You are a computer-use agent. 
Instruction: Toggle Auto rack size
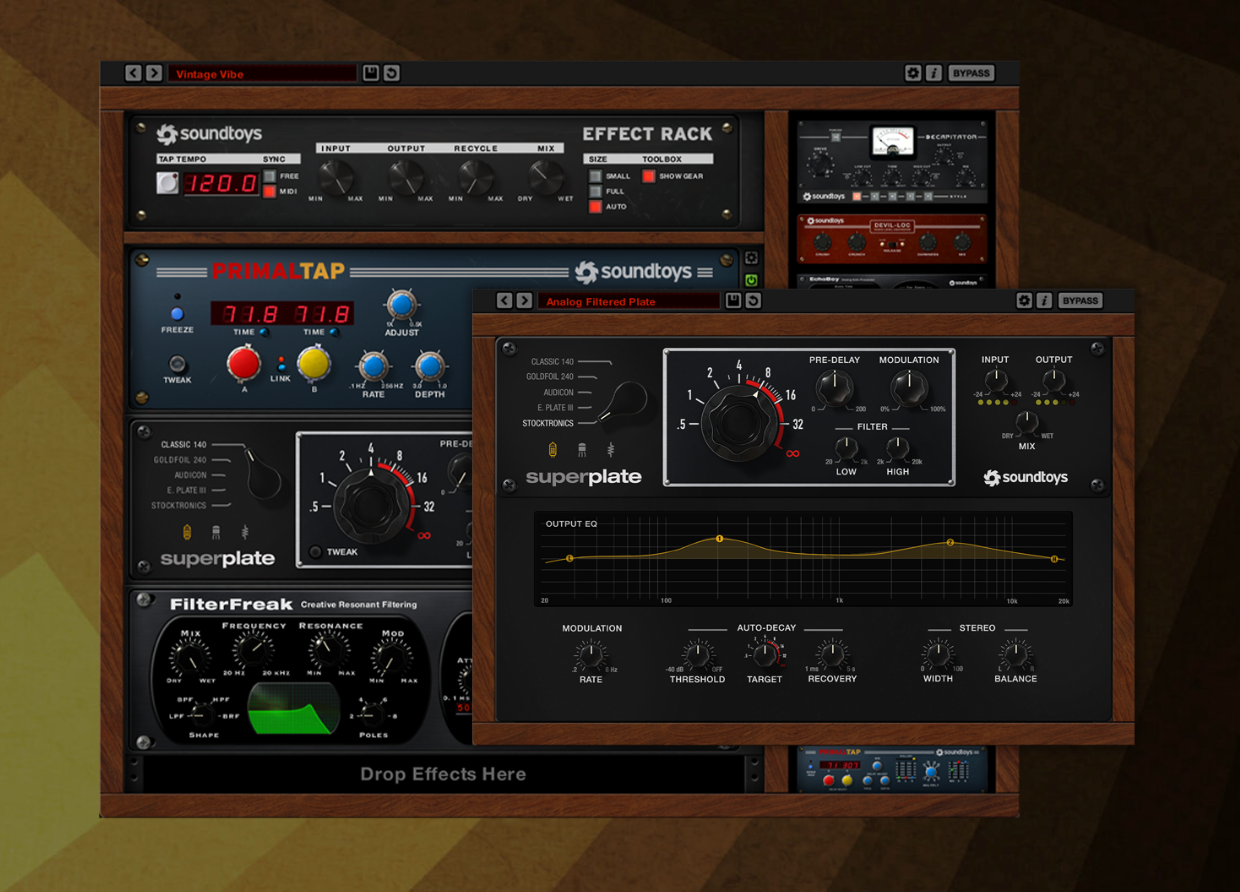click(x=595, y=207)
